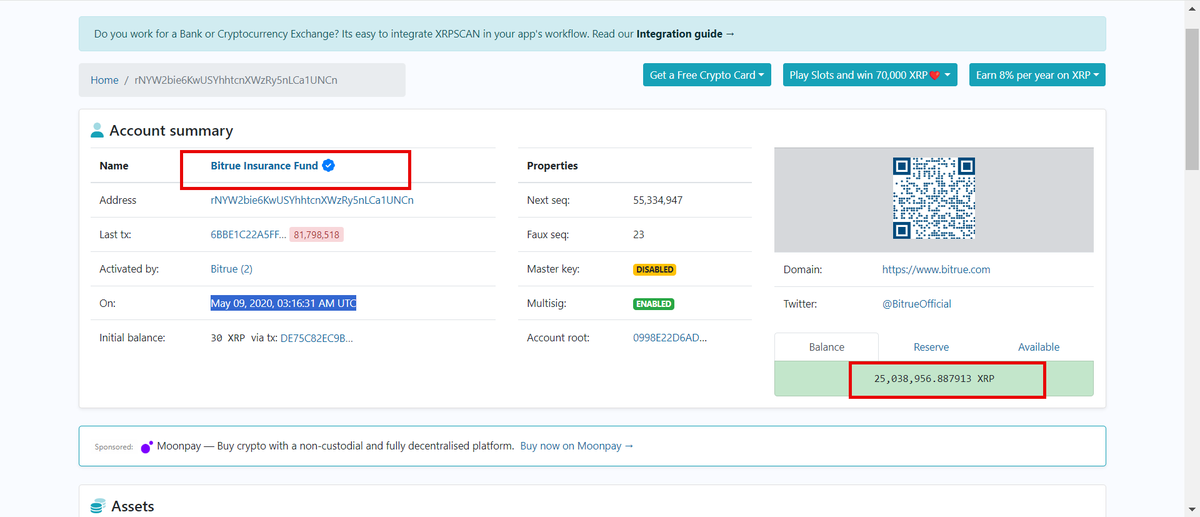
Task: Open domain https://www.bitrue.com link
Action: [x=936, y=269]
